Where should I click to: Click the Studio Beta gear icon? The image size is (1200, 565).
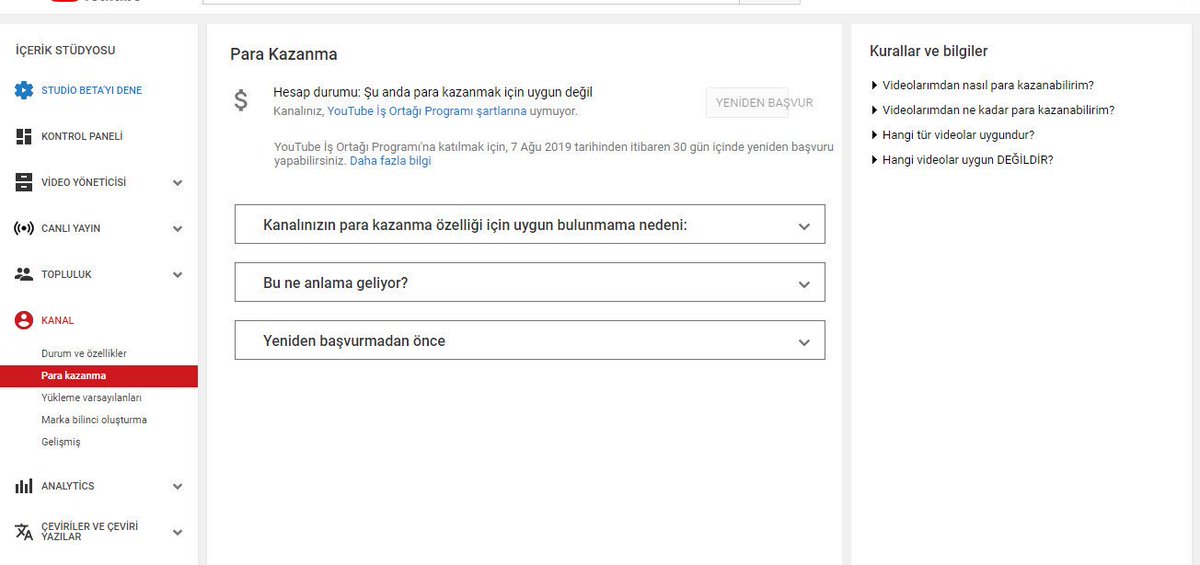24,90
